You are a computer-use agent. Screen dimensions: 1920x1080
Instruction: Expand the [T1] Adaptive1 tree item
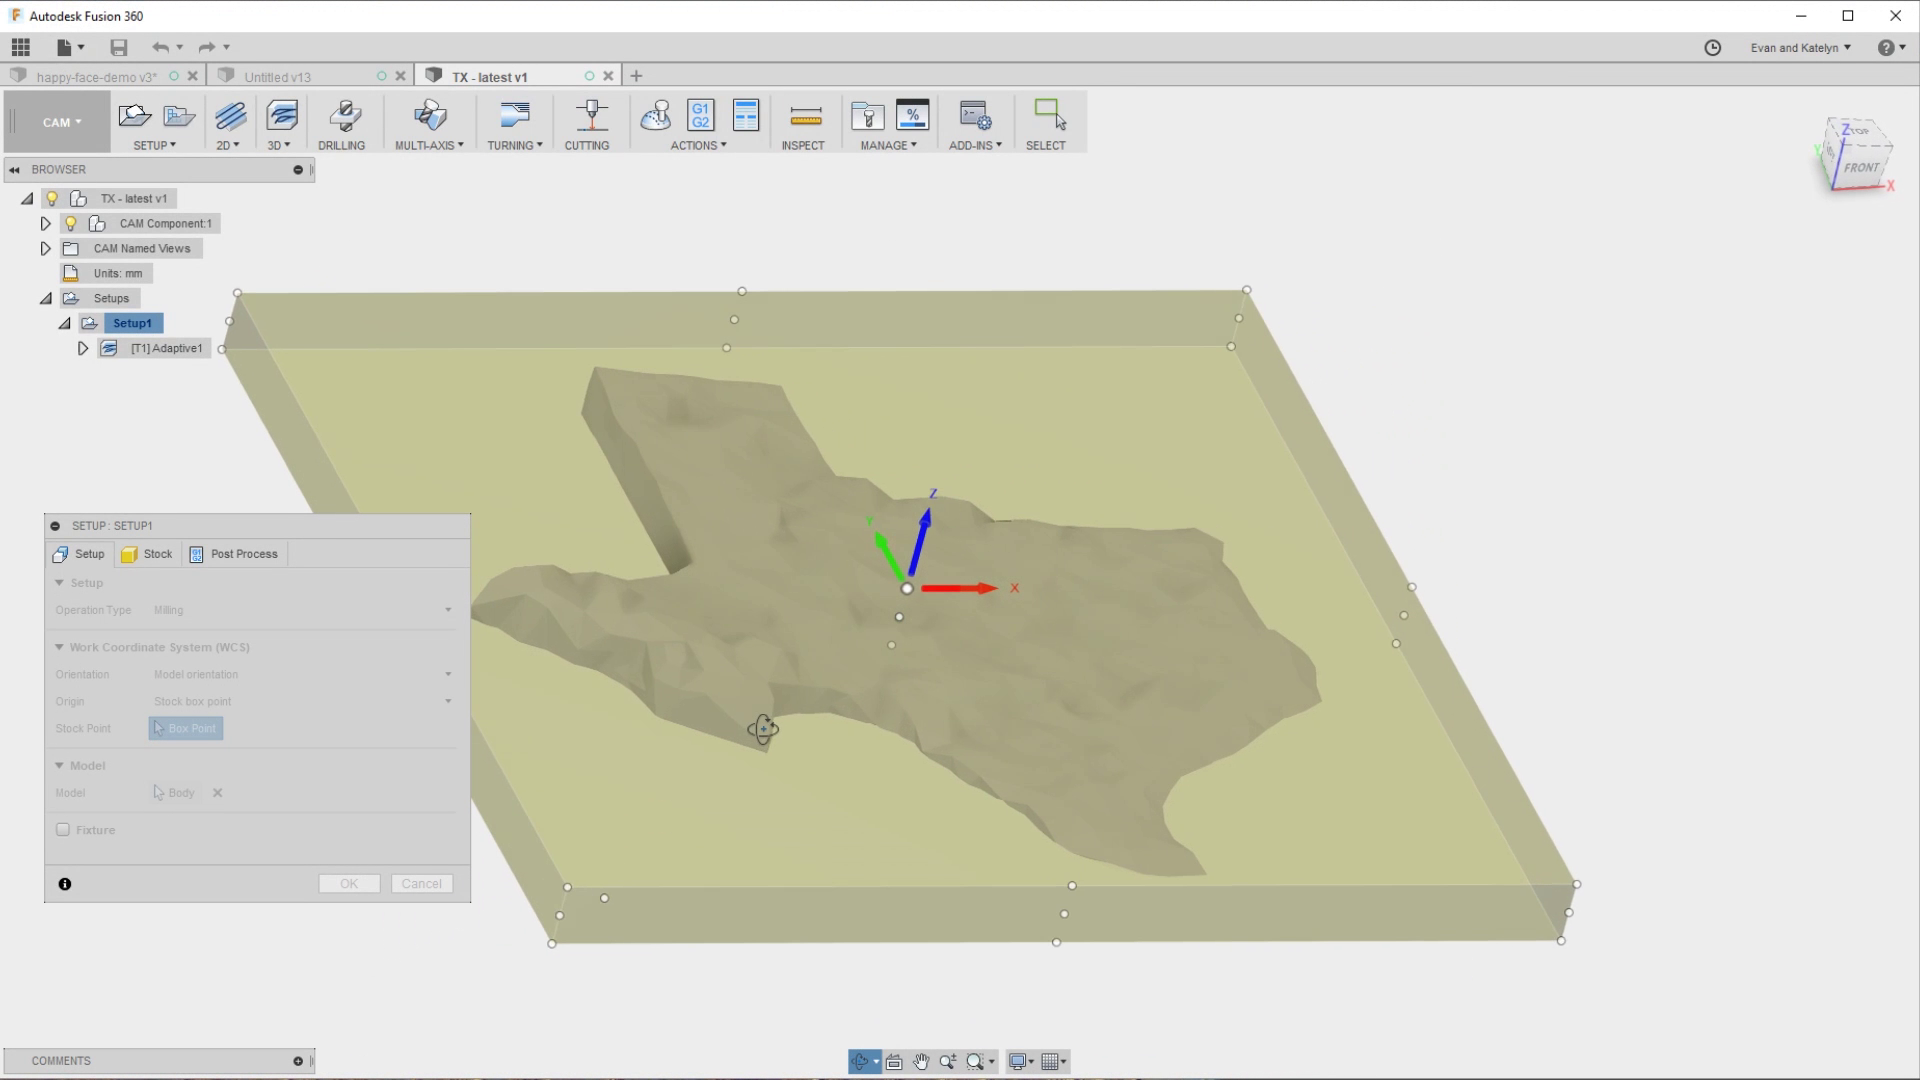83,348
